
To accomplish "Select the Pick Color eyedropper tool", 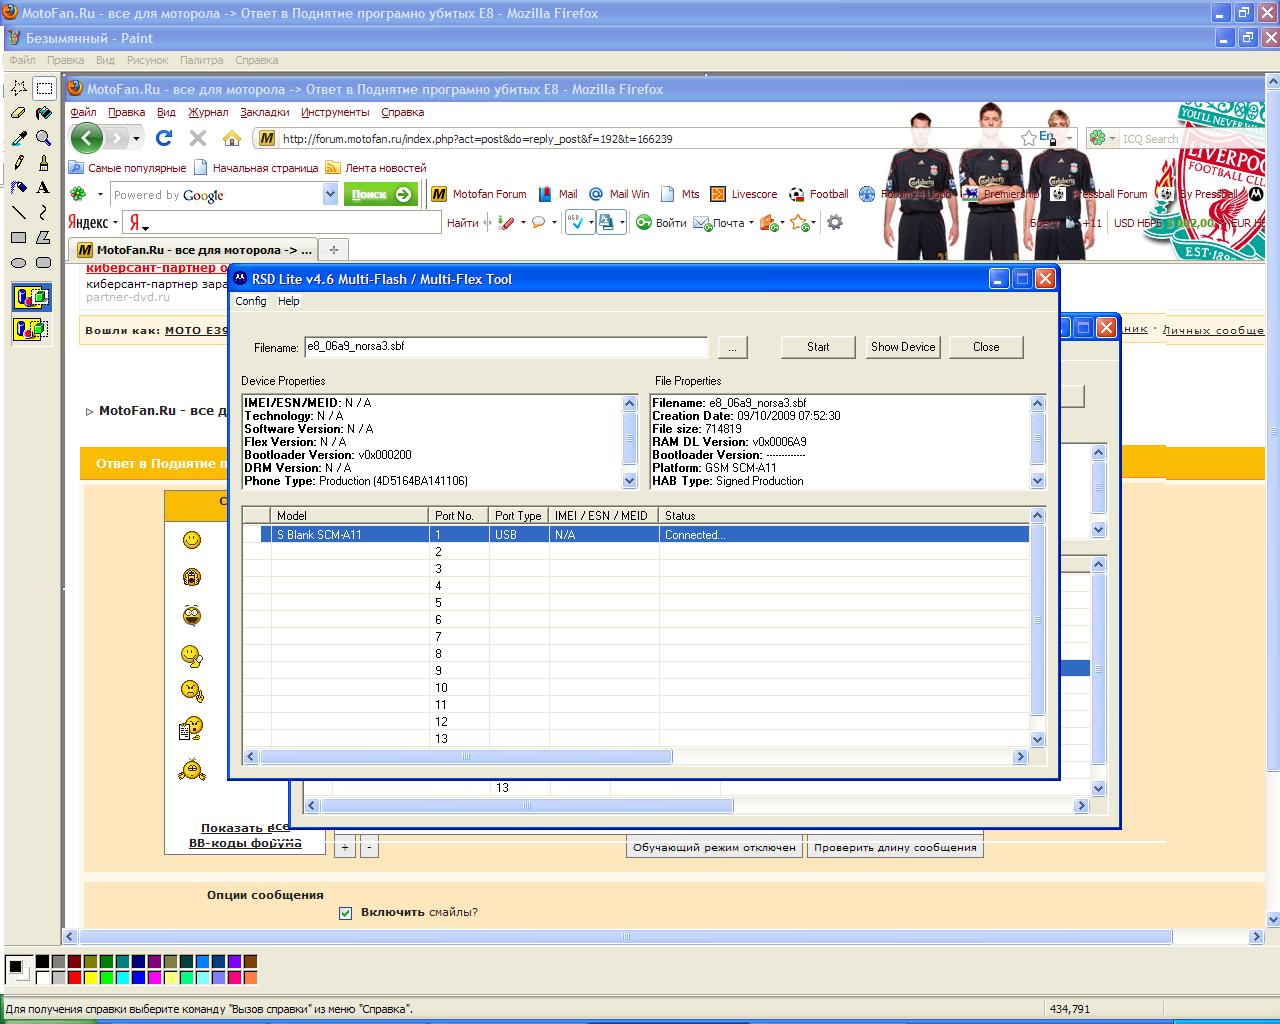I will point(19,138).
